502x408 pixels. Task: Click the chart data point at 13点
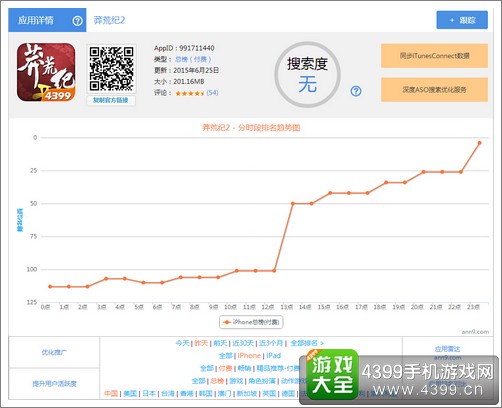click(293, 203)
